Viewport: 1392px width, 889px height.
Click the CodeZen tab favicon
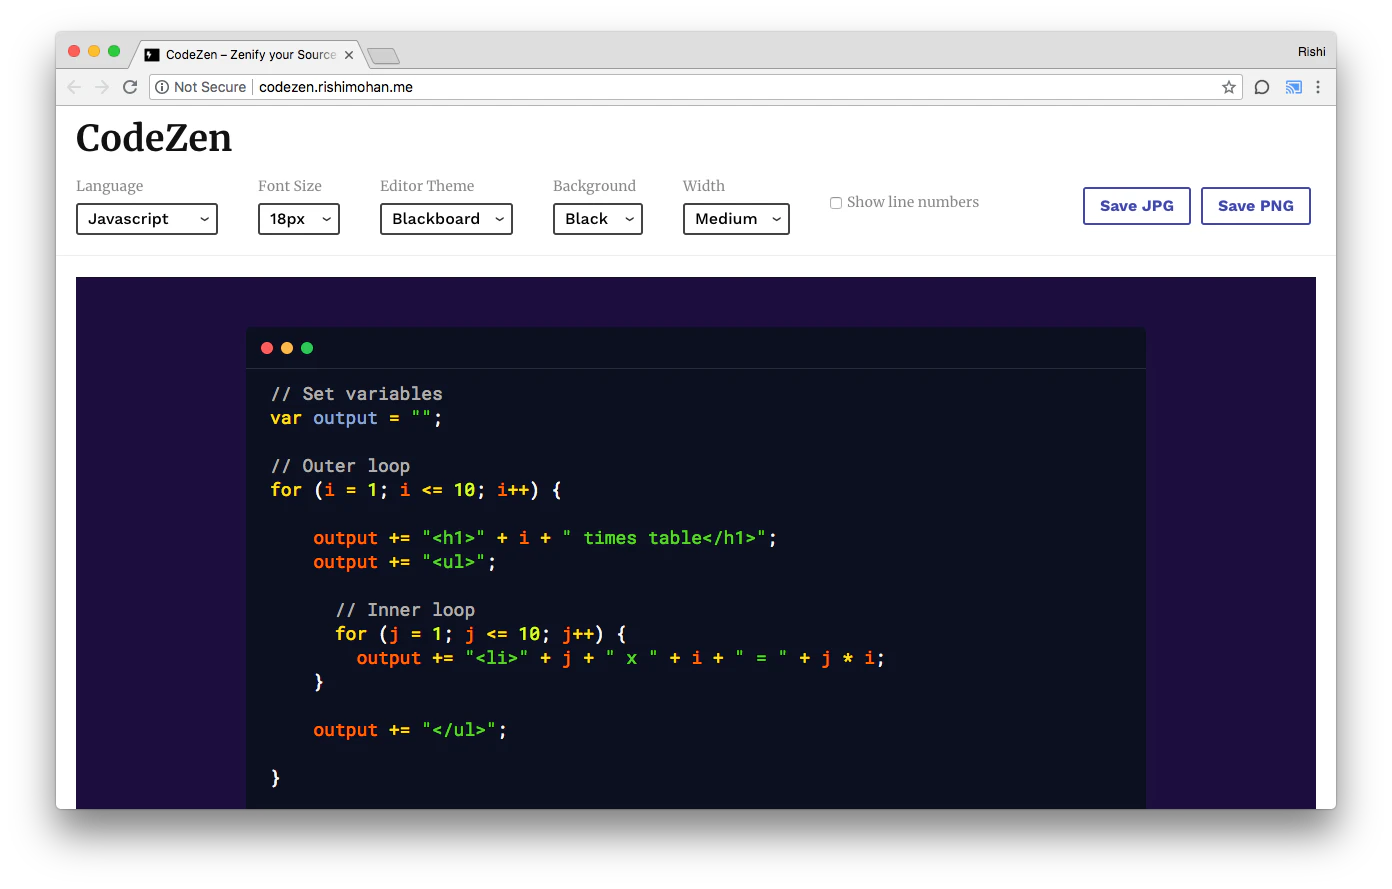(x=152, y=55)
